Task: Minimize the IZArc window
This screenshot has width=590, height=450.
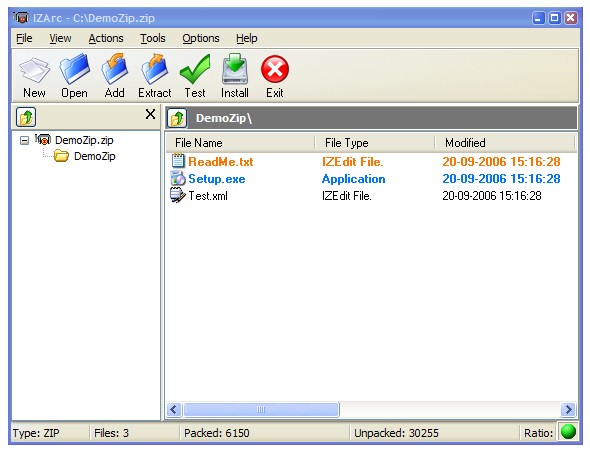Action: click(x=538, y=18)
